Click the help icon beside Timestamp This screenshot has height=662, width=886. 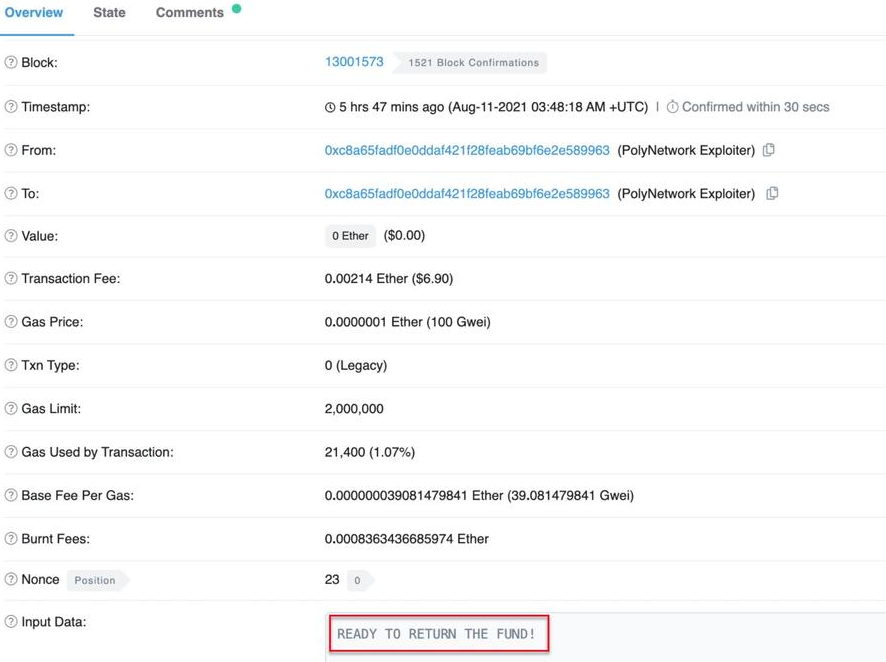(x=11, y=107)
